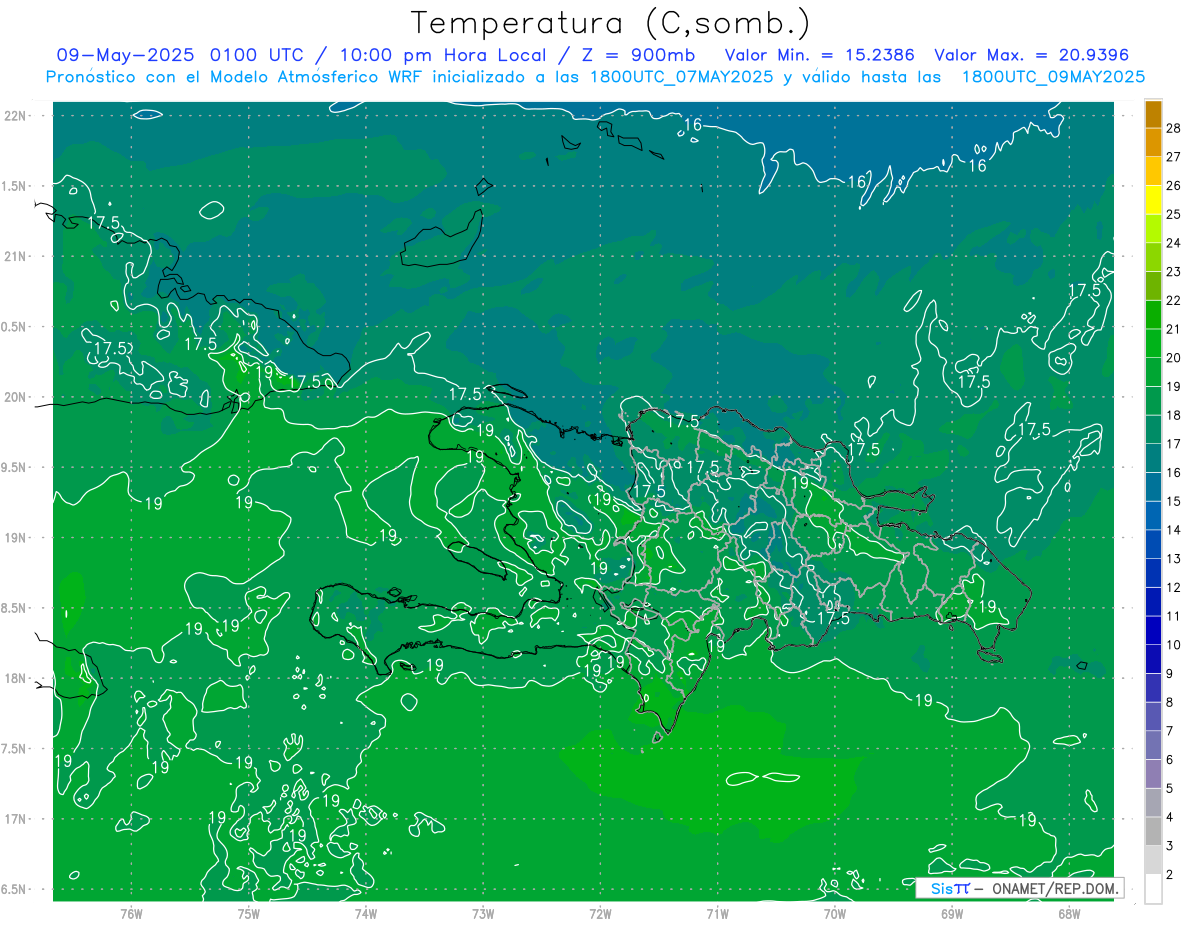1200x927 pixels.
Task: Click the legend value "2"
Action: (1170, 874)
